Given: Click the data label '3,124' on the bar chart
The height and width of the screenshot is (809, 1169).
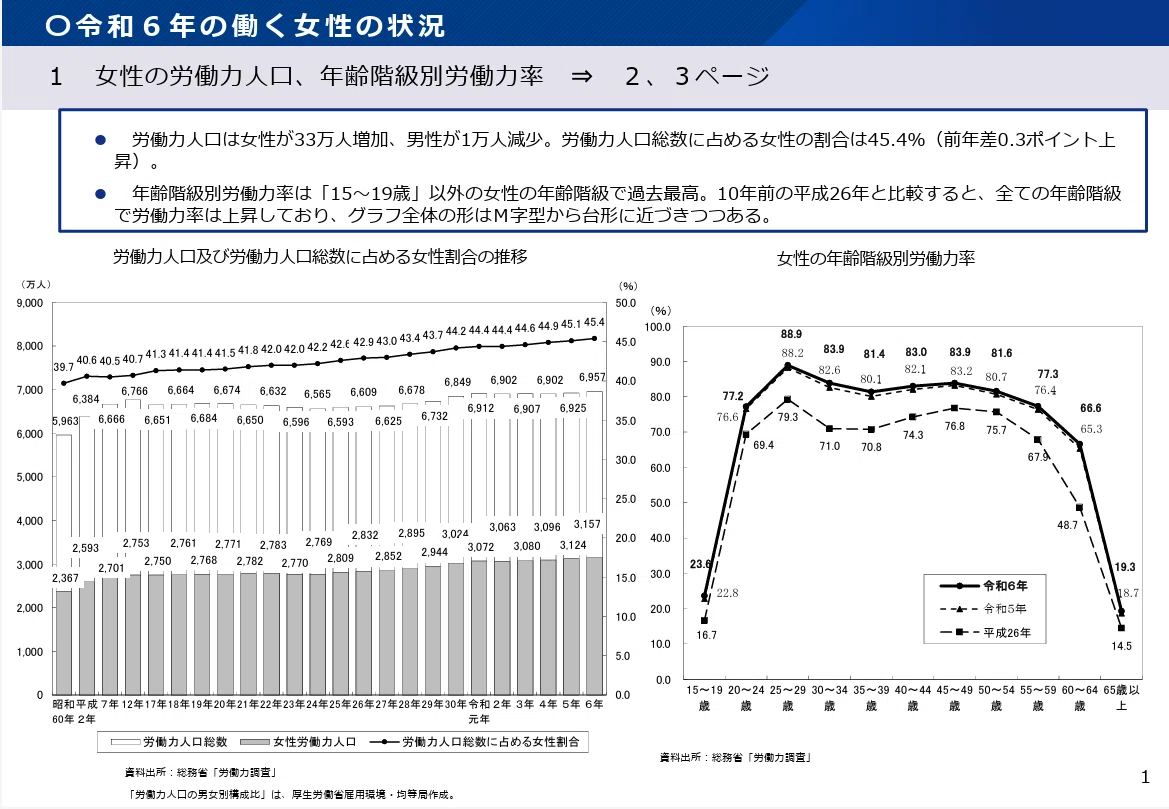Looking at the screenshot, I should [573, 545].
